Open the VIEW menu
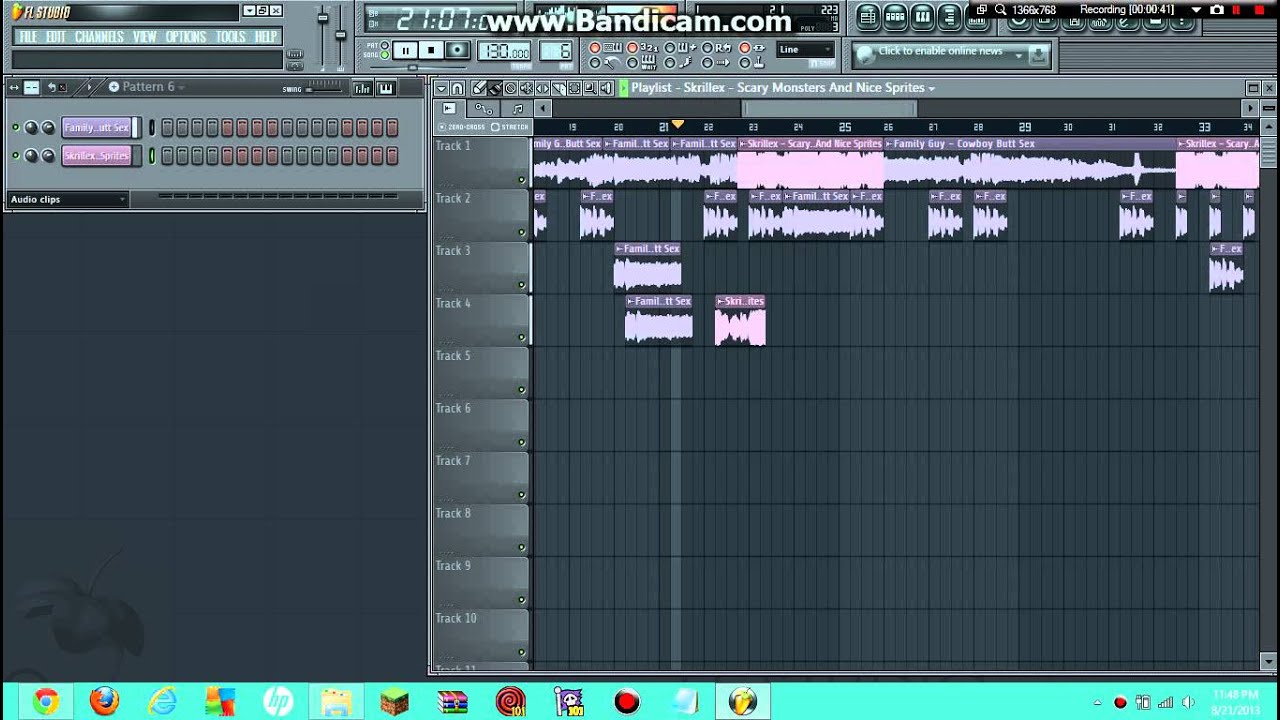Screen dimensions: 1280x720 (145, 37)
